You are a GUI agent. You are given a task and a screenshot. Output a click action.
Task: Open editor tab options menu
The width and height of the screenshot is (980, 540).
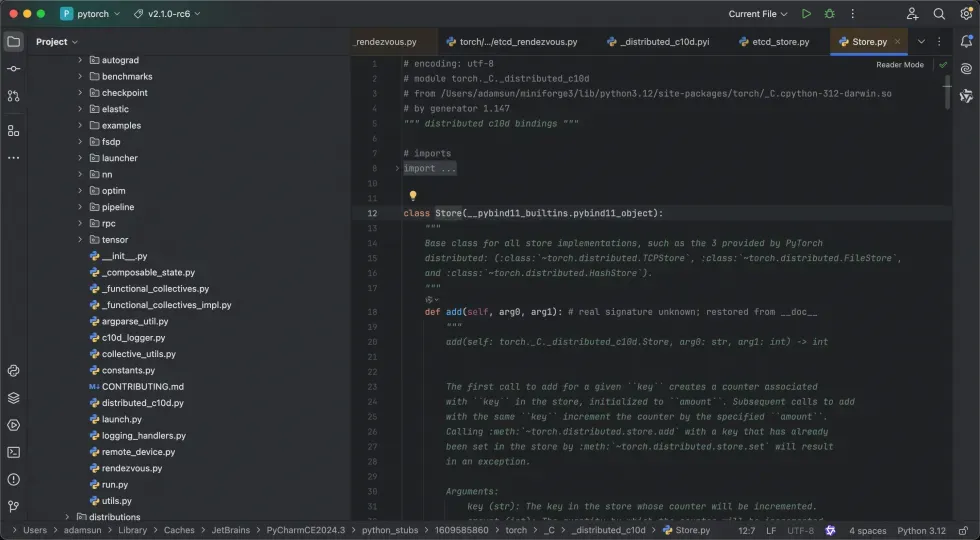(x=939, y=42)
